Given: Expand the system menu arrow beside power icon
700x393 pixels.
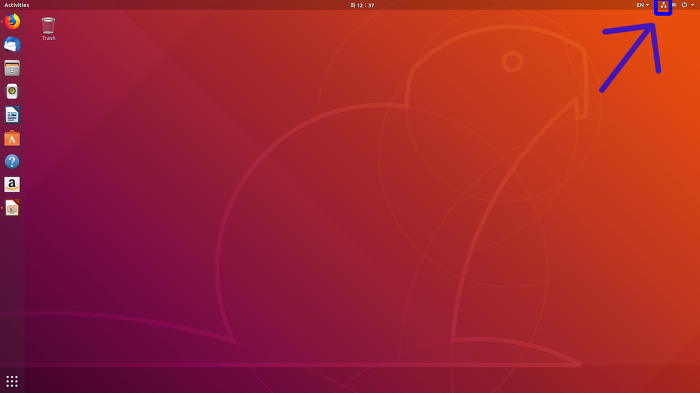Looking at the screenshot, I should pyautogui.click(x=692, y=5).
